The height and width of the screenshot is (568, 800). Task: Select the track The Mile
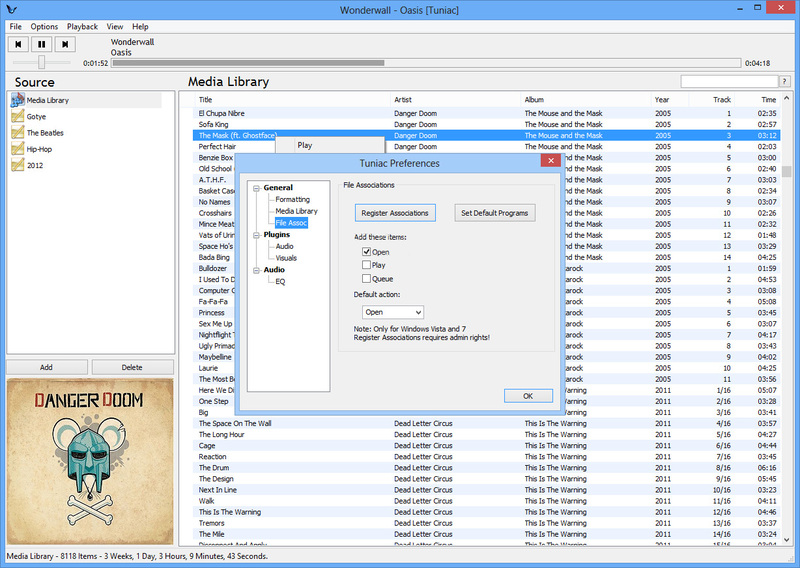click(485, 534)
